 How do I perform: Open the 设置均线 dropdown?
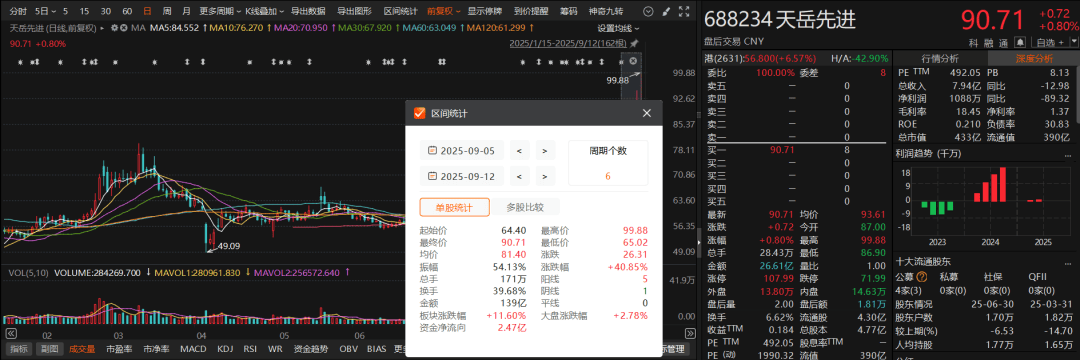pyautogui.click(x=618, y=28)
